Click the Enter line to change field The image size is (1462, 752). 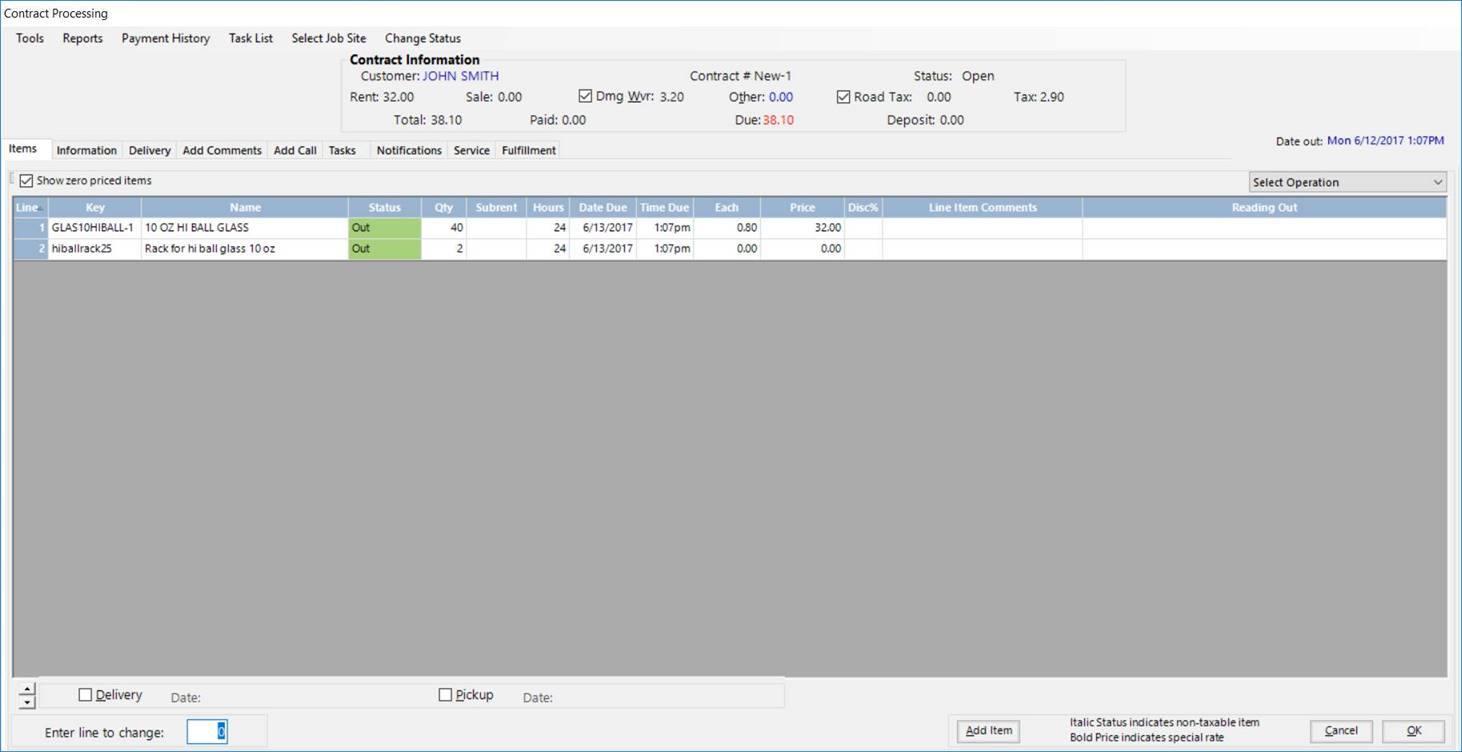tap(207, 732)
